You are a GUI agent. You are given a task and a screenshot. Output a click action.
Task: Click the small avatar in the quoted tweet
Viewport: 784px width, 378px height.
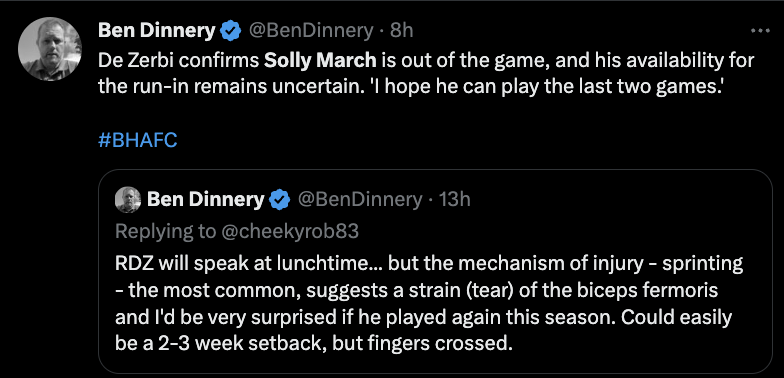pyautogui.click(x=128, y=200)
